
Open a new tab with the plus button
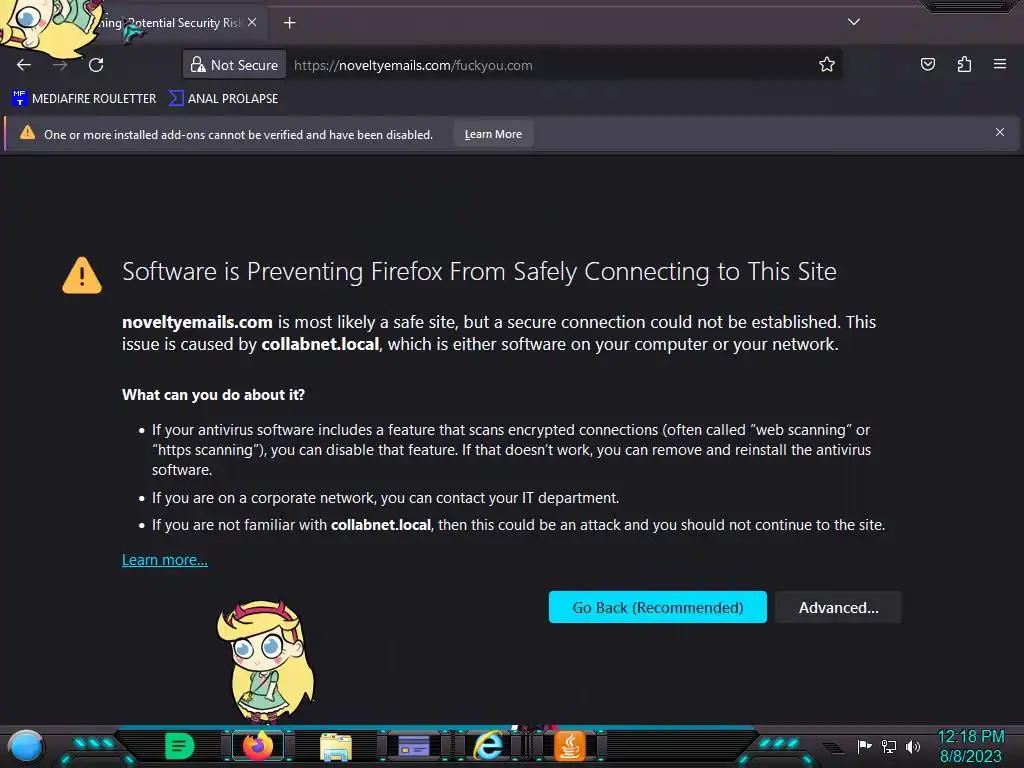click(x=289, y=23)
